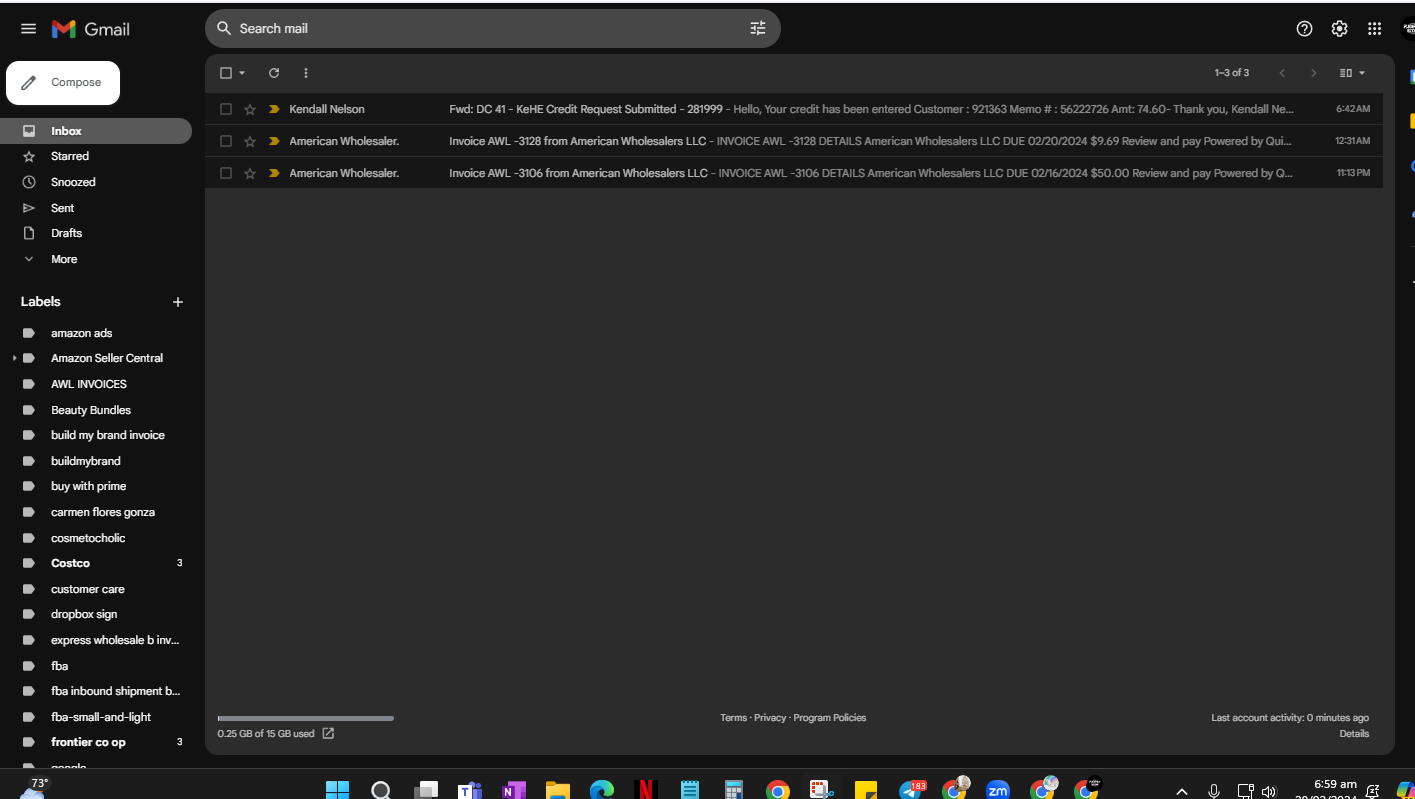This screenshot has width=1415, height=799.
Task: Open the Google apps grid
Action: [1375, 29]
